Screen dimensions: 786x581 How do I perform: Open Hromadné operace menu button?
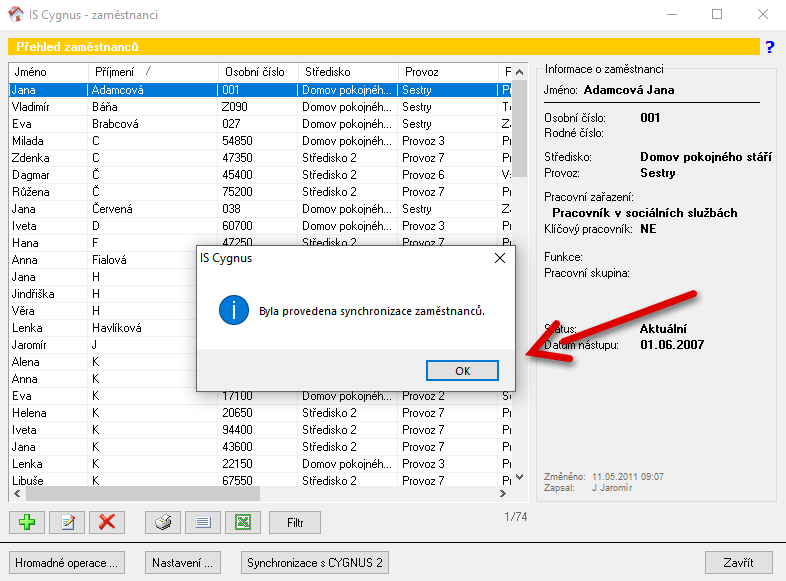[x=67, y=563]
